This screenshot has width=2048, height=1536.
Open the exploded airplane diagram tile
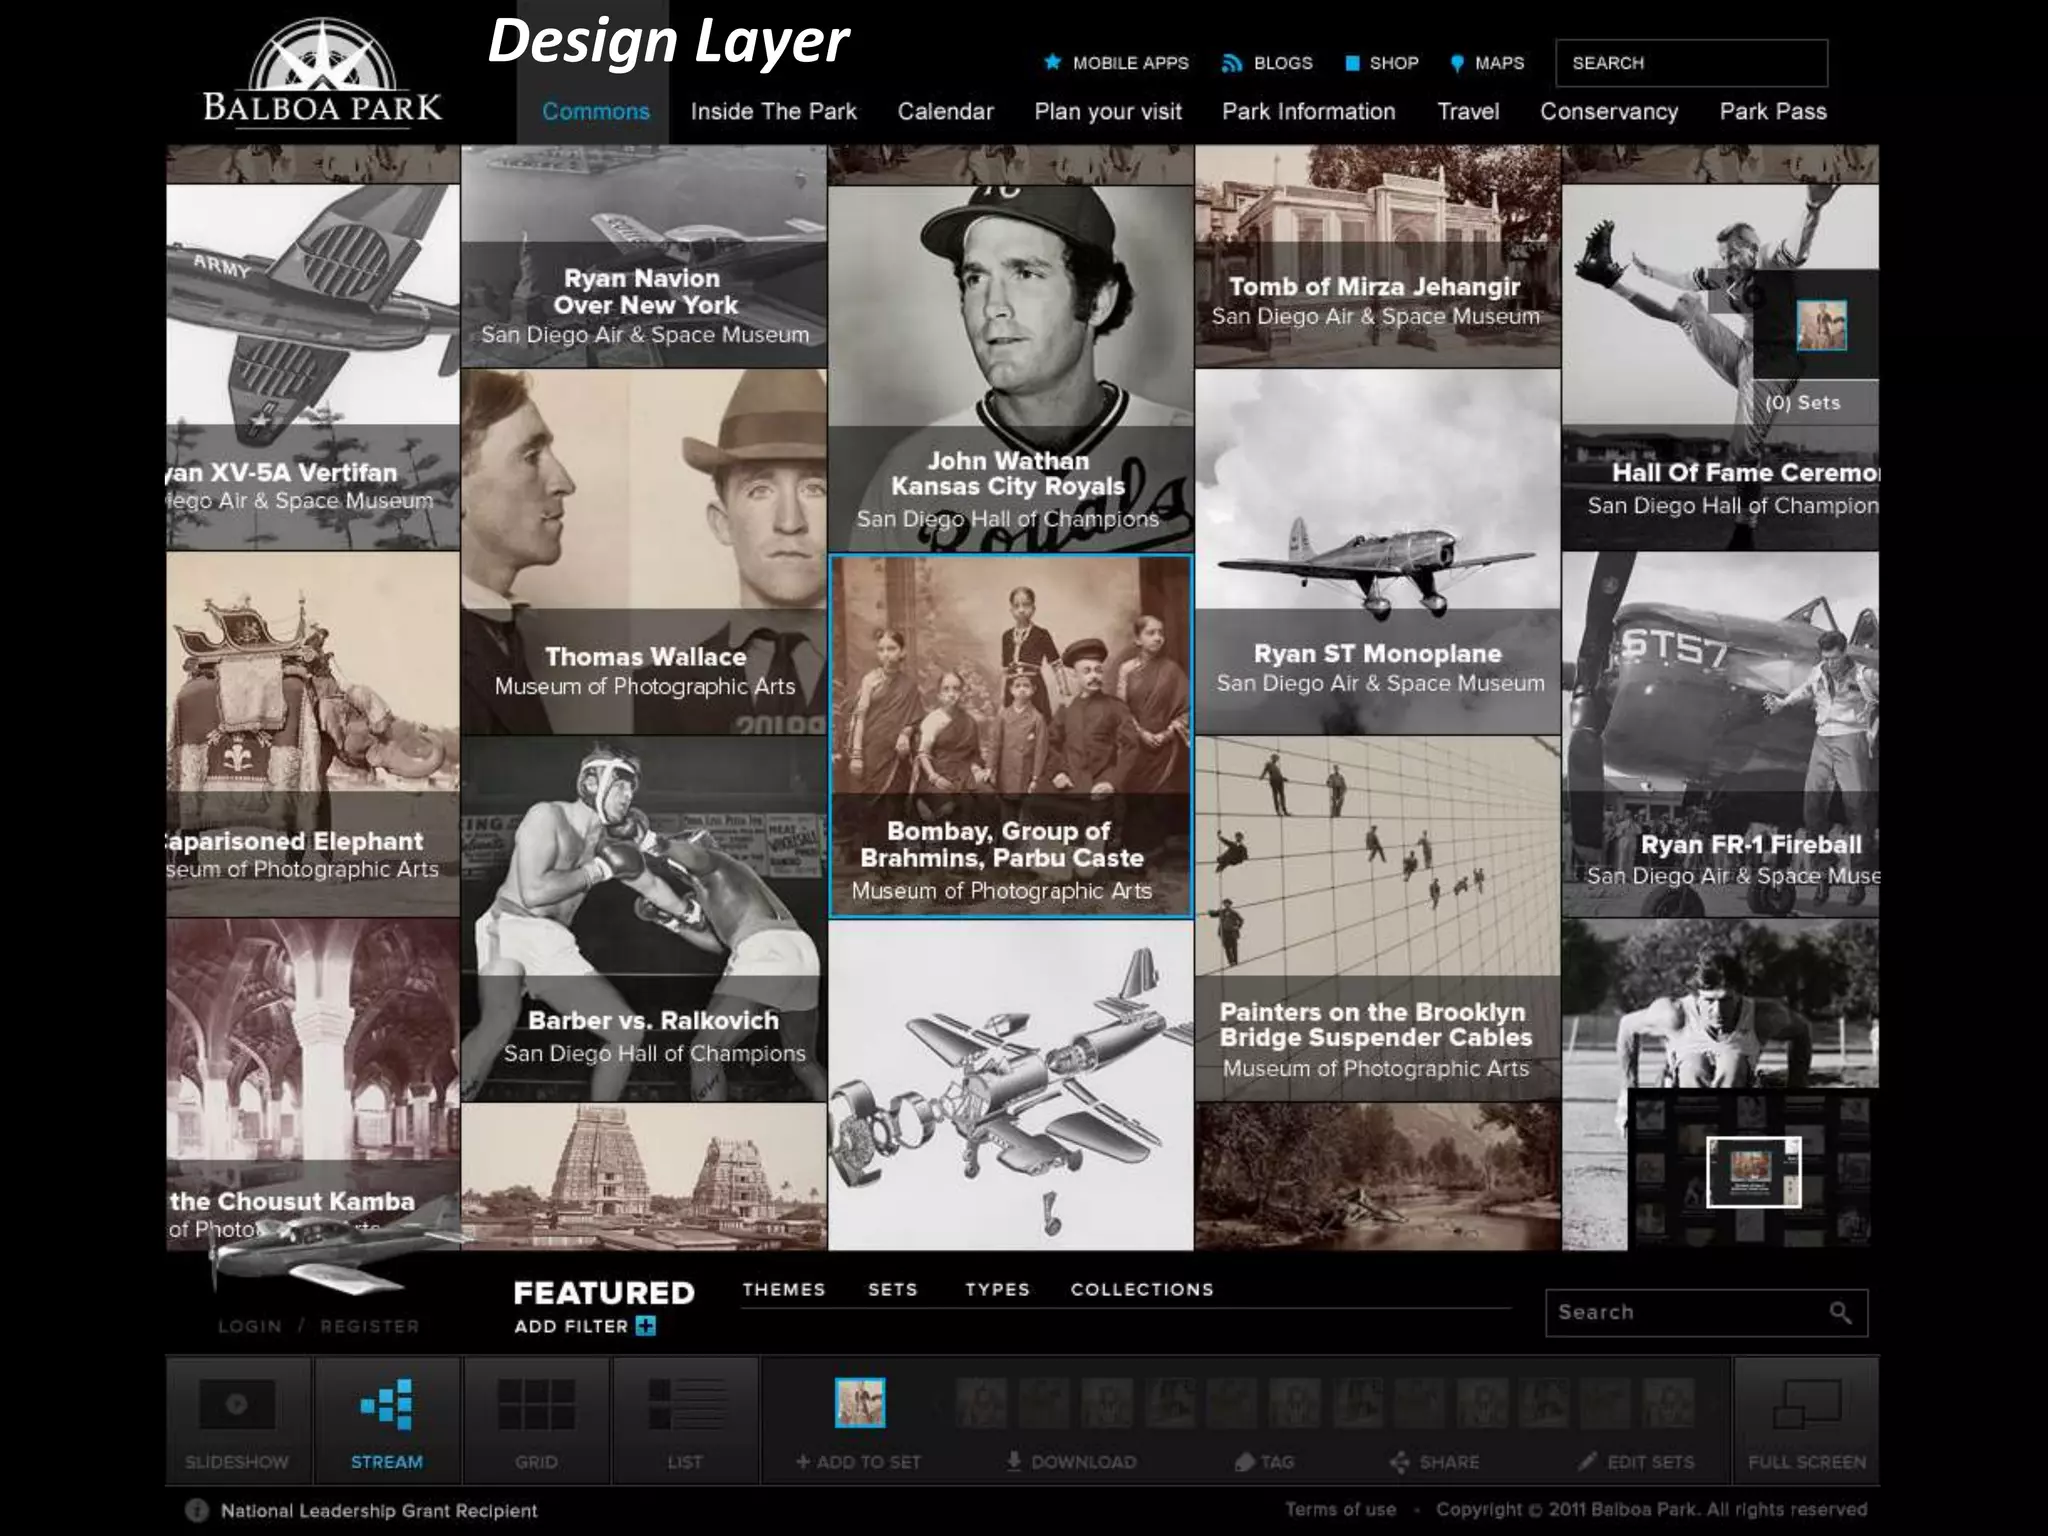[1010, 1085]
